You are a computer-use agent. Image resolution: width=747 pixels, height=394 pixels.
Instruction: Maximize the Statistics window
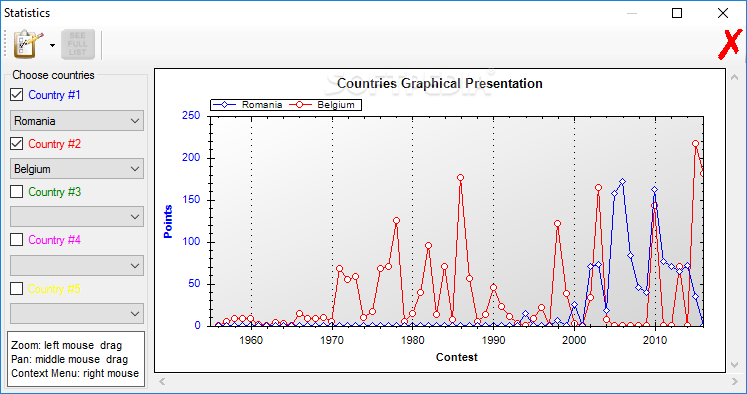(676, 13)
